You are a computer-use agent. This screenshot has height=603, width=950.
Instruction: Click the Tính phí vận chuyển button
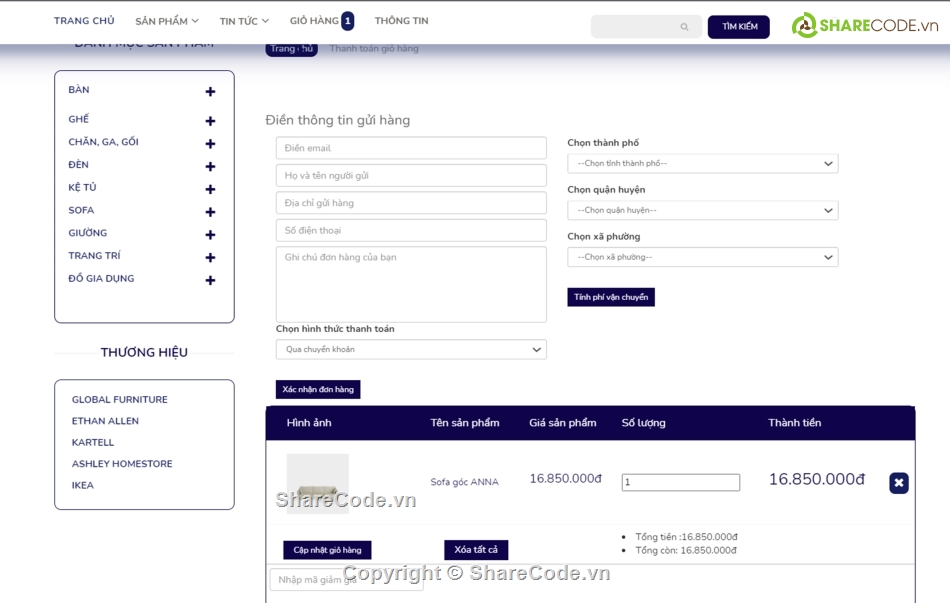(611, 297)
